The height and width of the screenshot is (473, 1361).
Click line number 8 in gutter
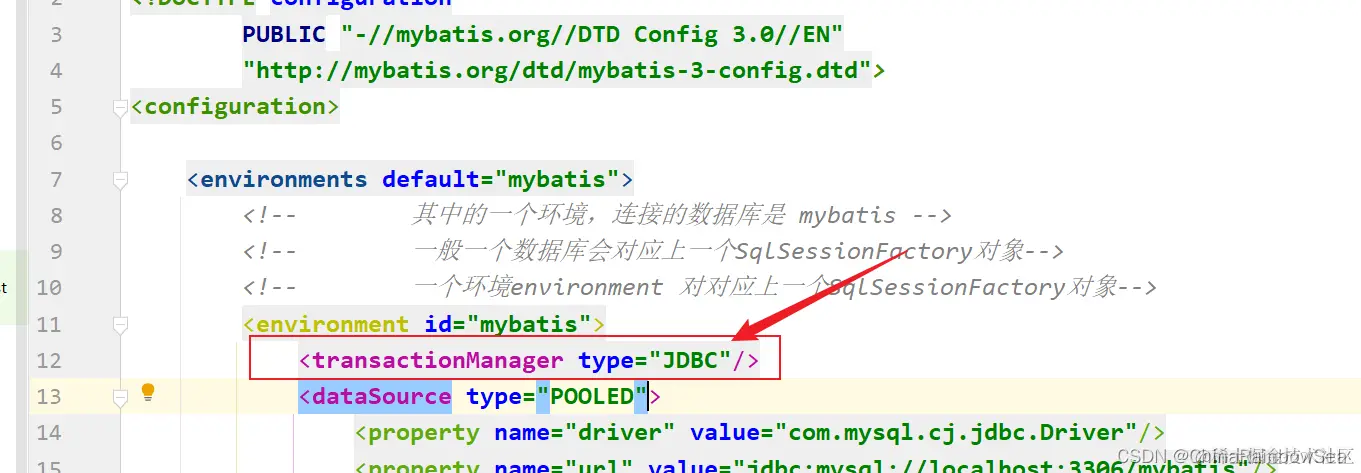(x=56, y=216)
